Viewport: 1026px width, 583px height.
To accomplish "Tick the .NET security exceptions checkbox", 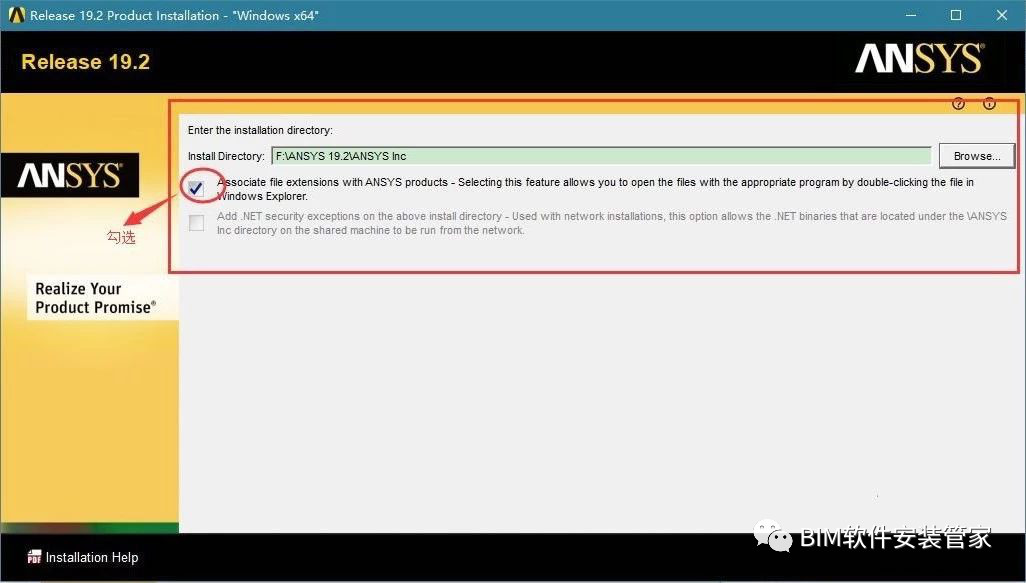I will click(x=196, y=223).
